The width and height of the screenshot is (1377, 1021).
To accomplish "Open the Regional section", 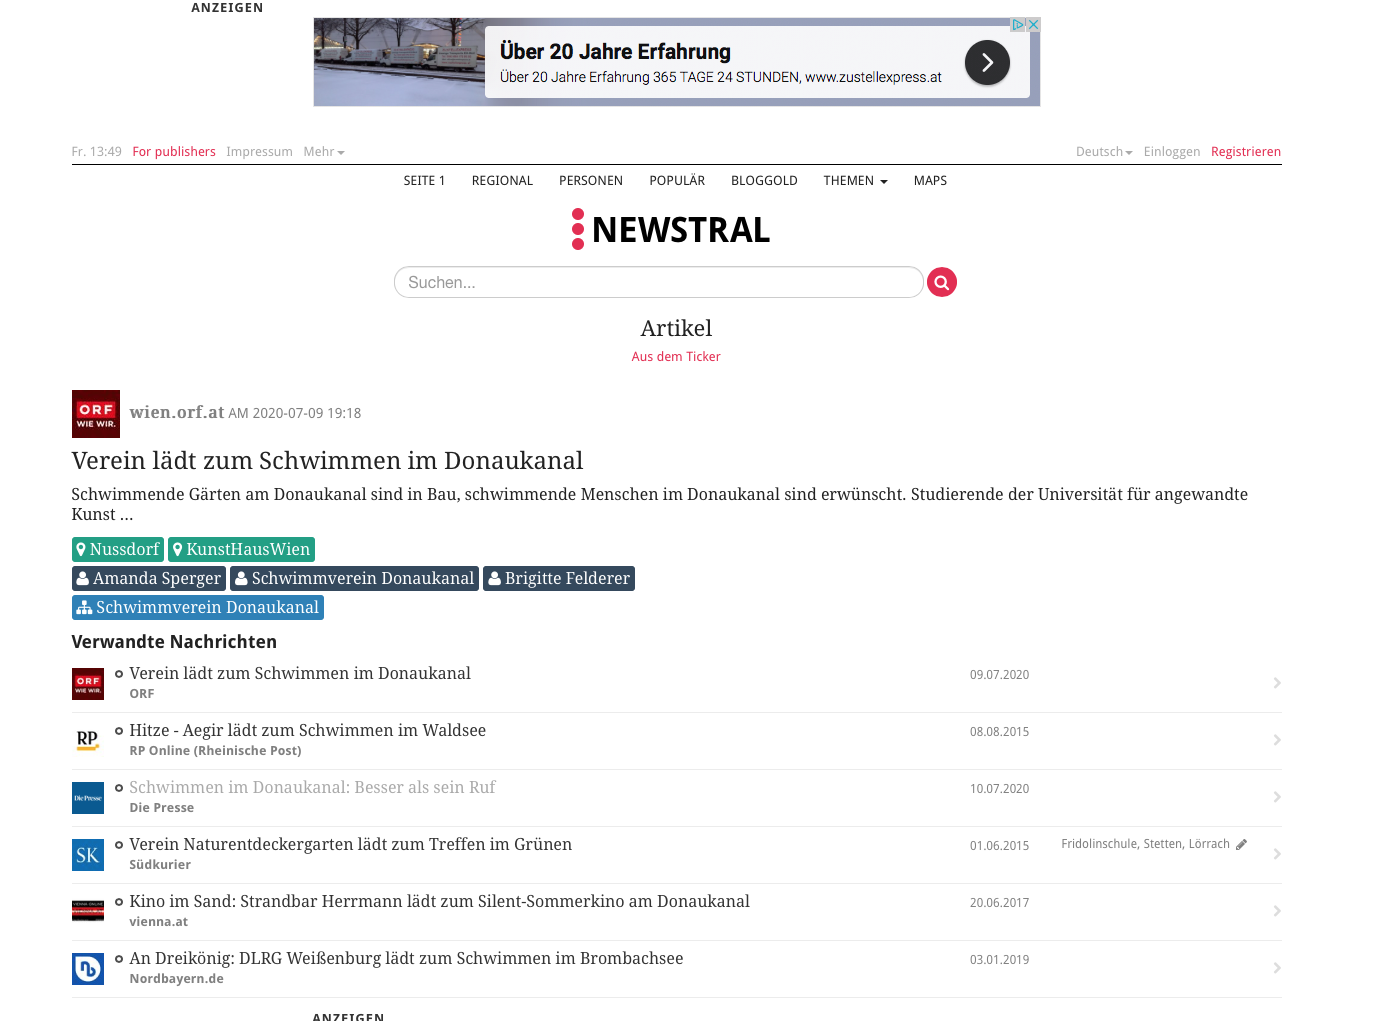I will click(x=502, y=181).
